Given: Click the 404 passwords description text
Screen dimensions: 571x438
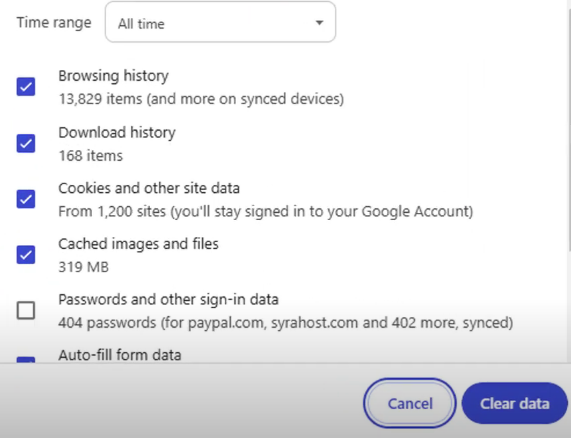Looking at the screenshot, I should [286, 323].
